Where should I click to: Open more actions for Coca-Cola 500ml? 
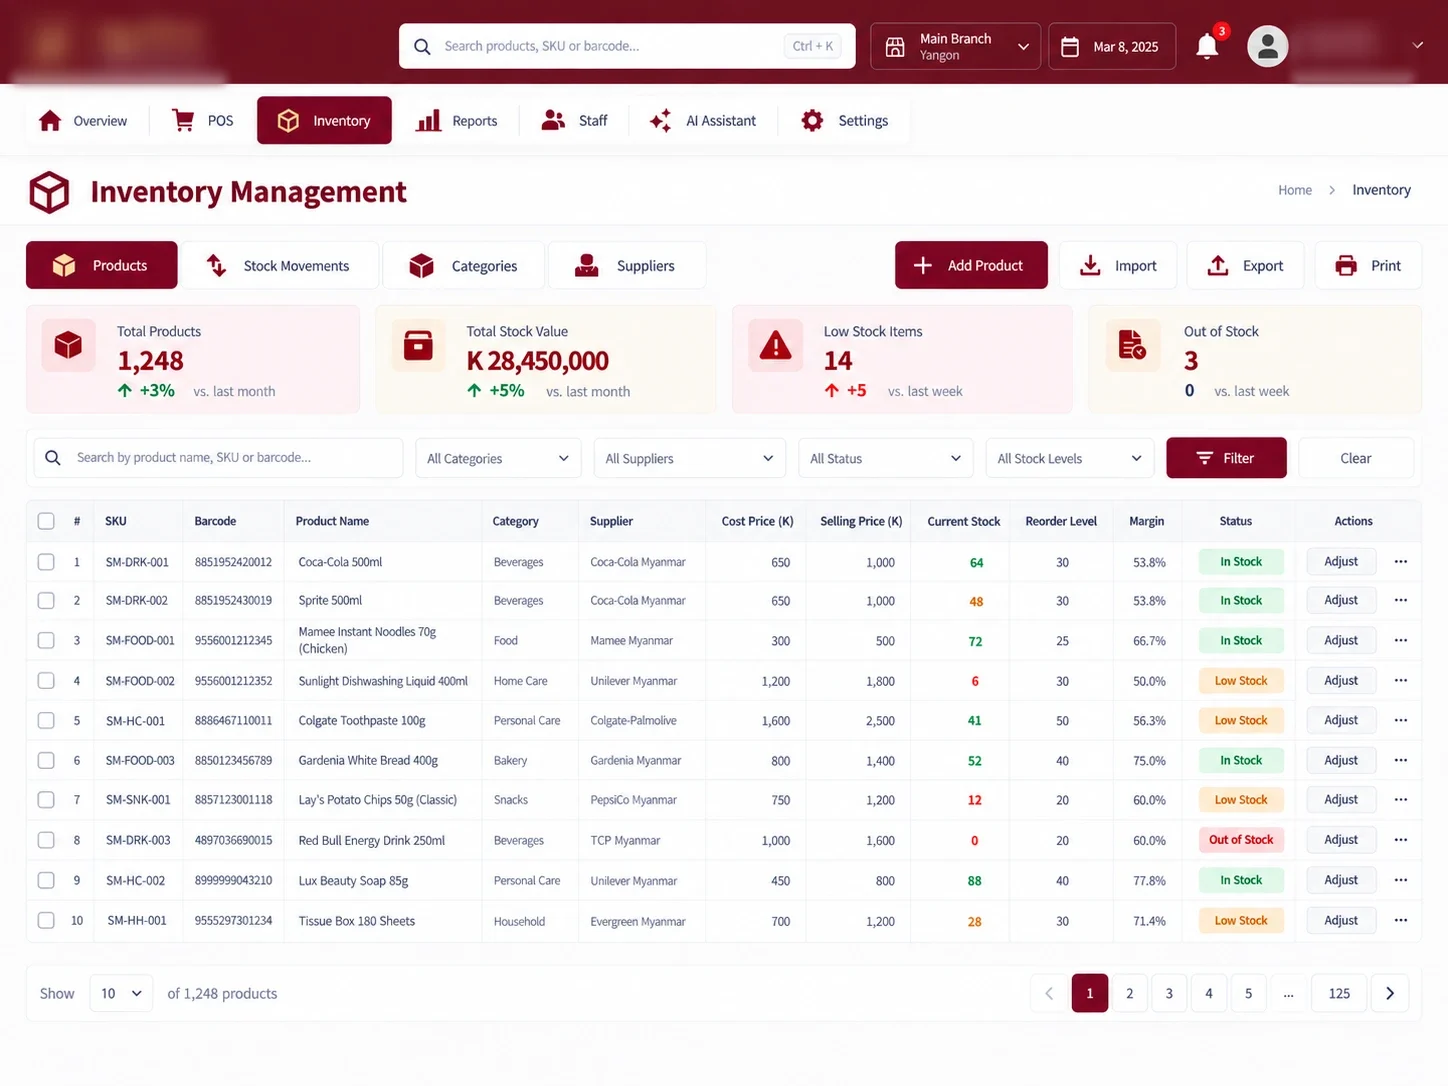pyautogui.click(x=1401, y=562)
